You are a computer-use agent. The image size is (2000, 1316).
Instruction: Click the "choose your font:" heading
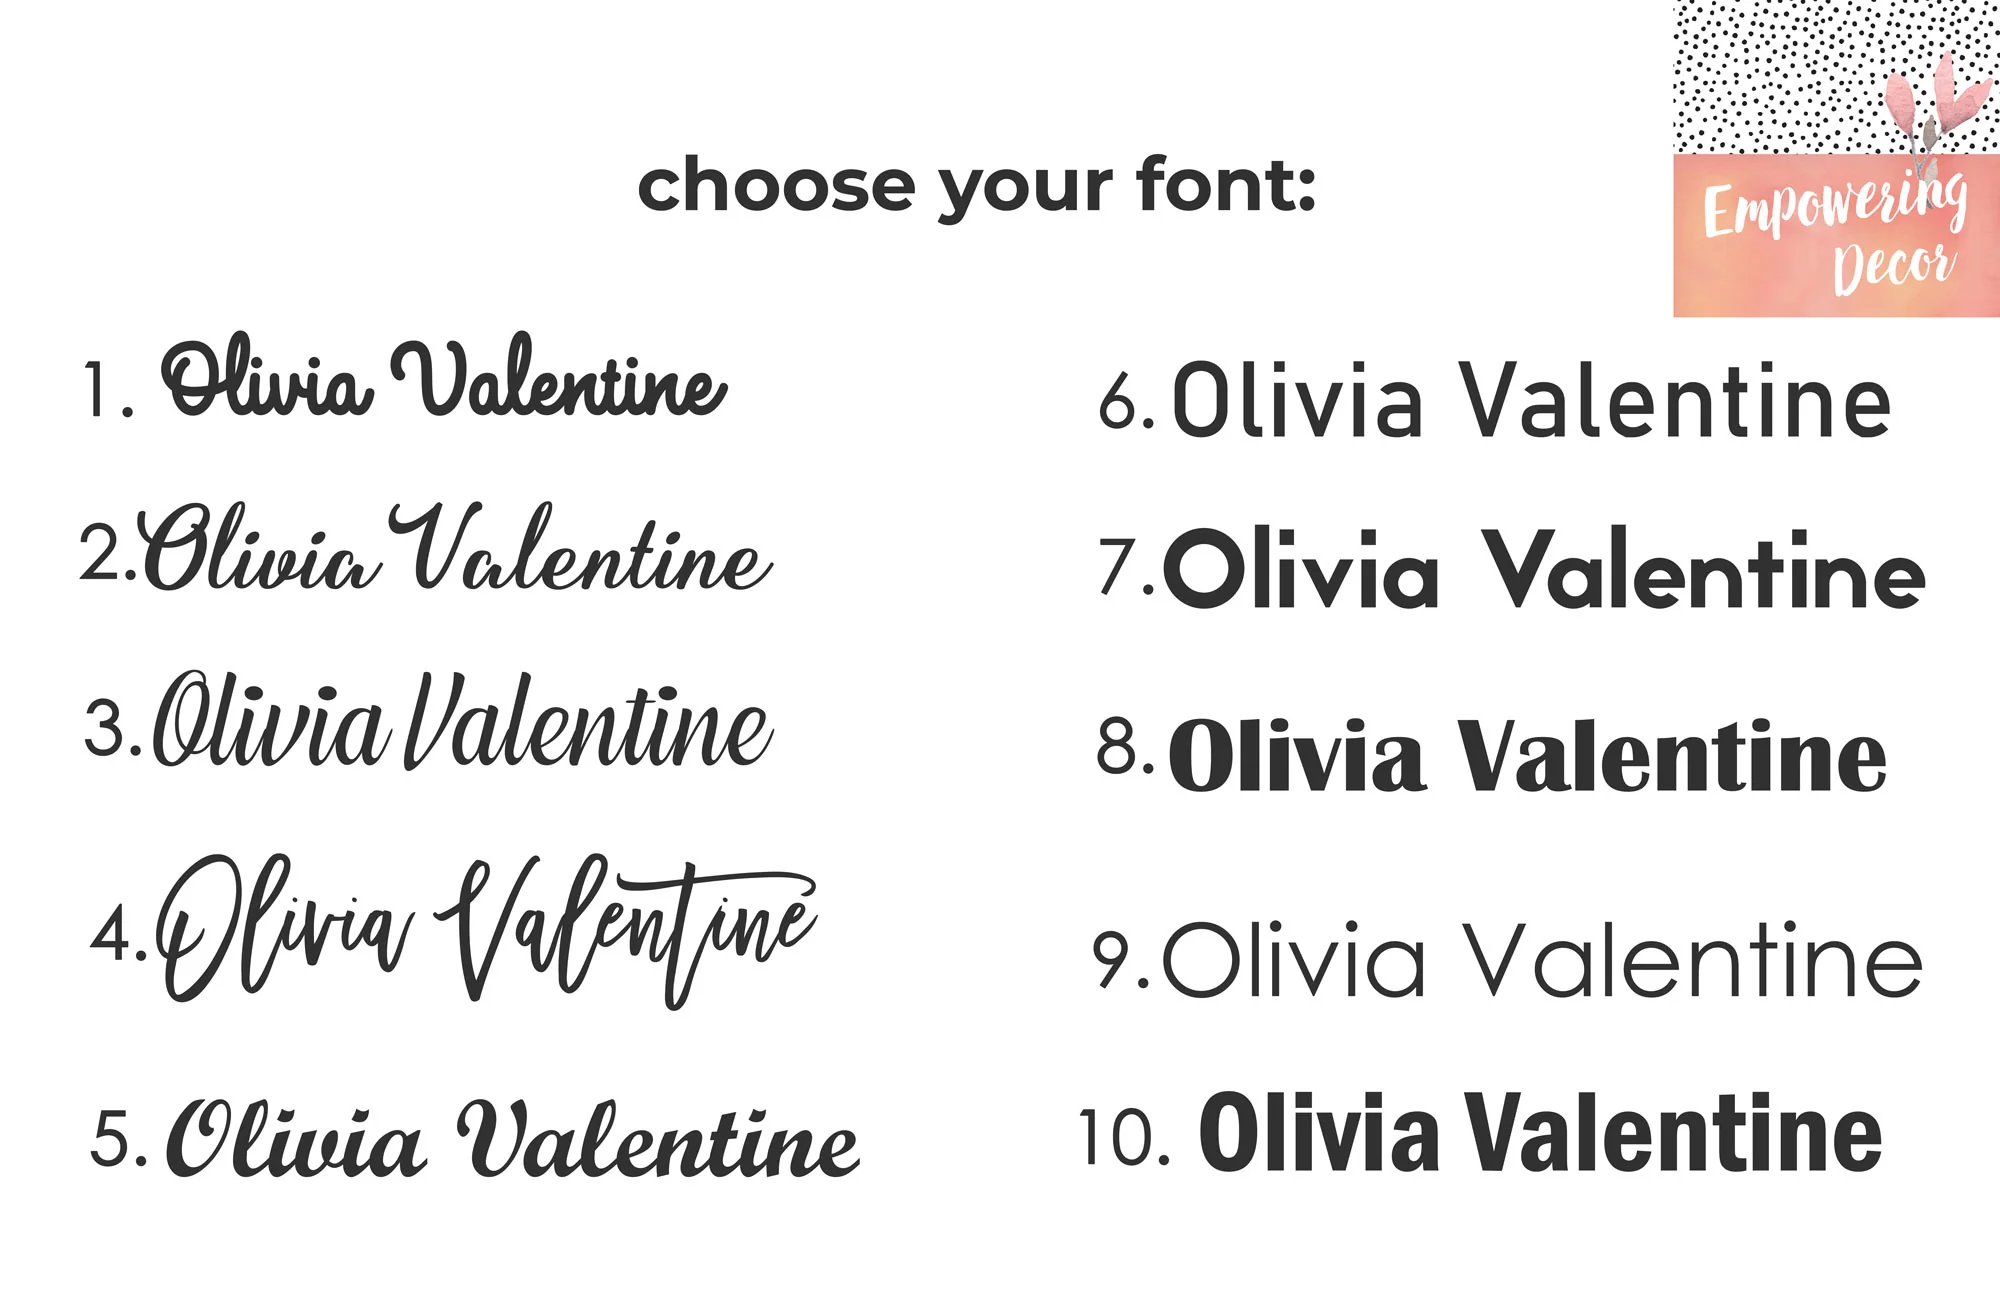[977, 186]
